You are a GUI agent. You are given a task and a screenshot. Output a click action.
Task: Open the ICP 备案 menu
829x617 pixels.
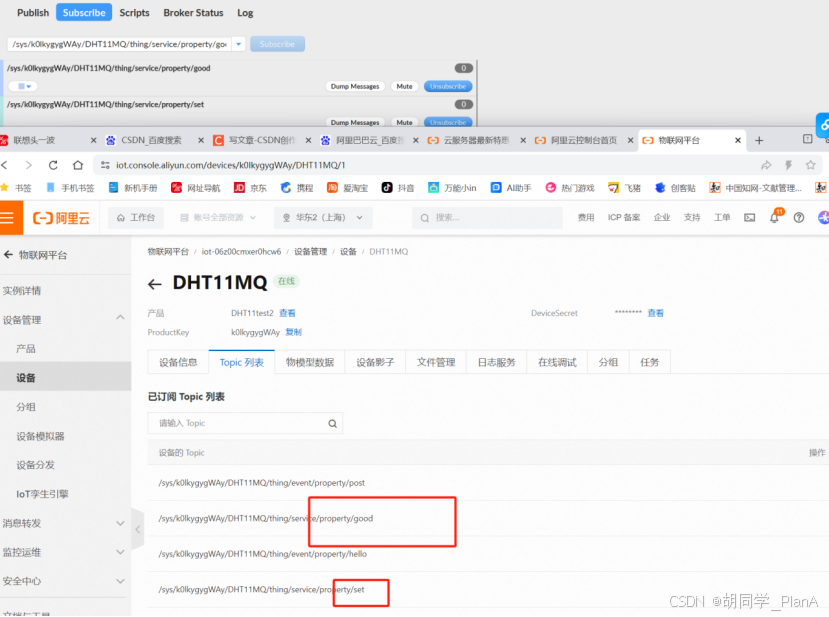[624, 217]
